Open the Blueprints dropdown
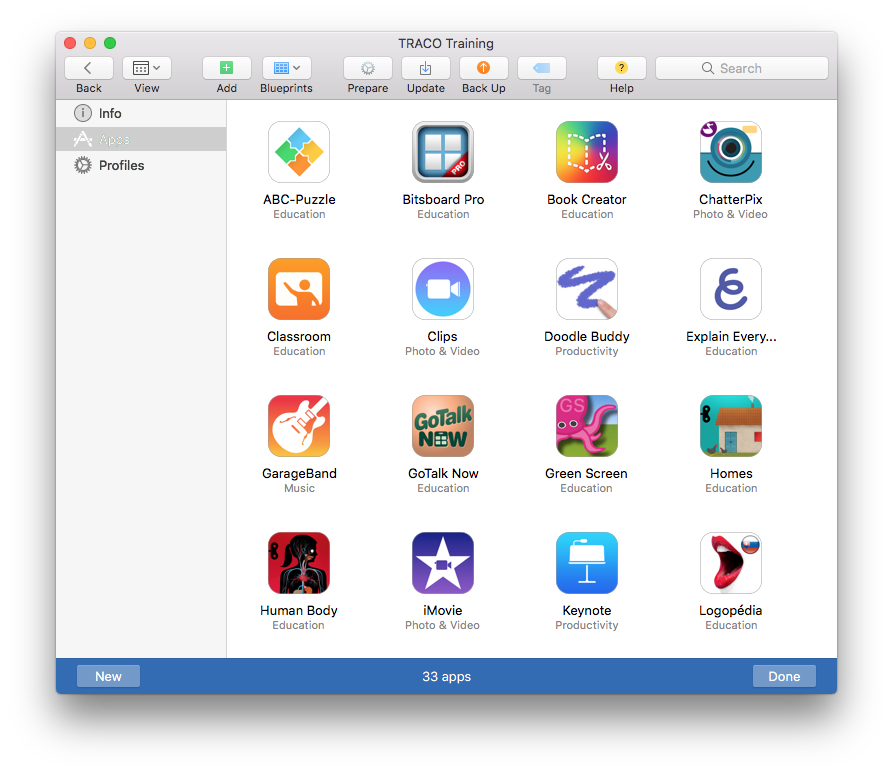 (x=286, y=68)
